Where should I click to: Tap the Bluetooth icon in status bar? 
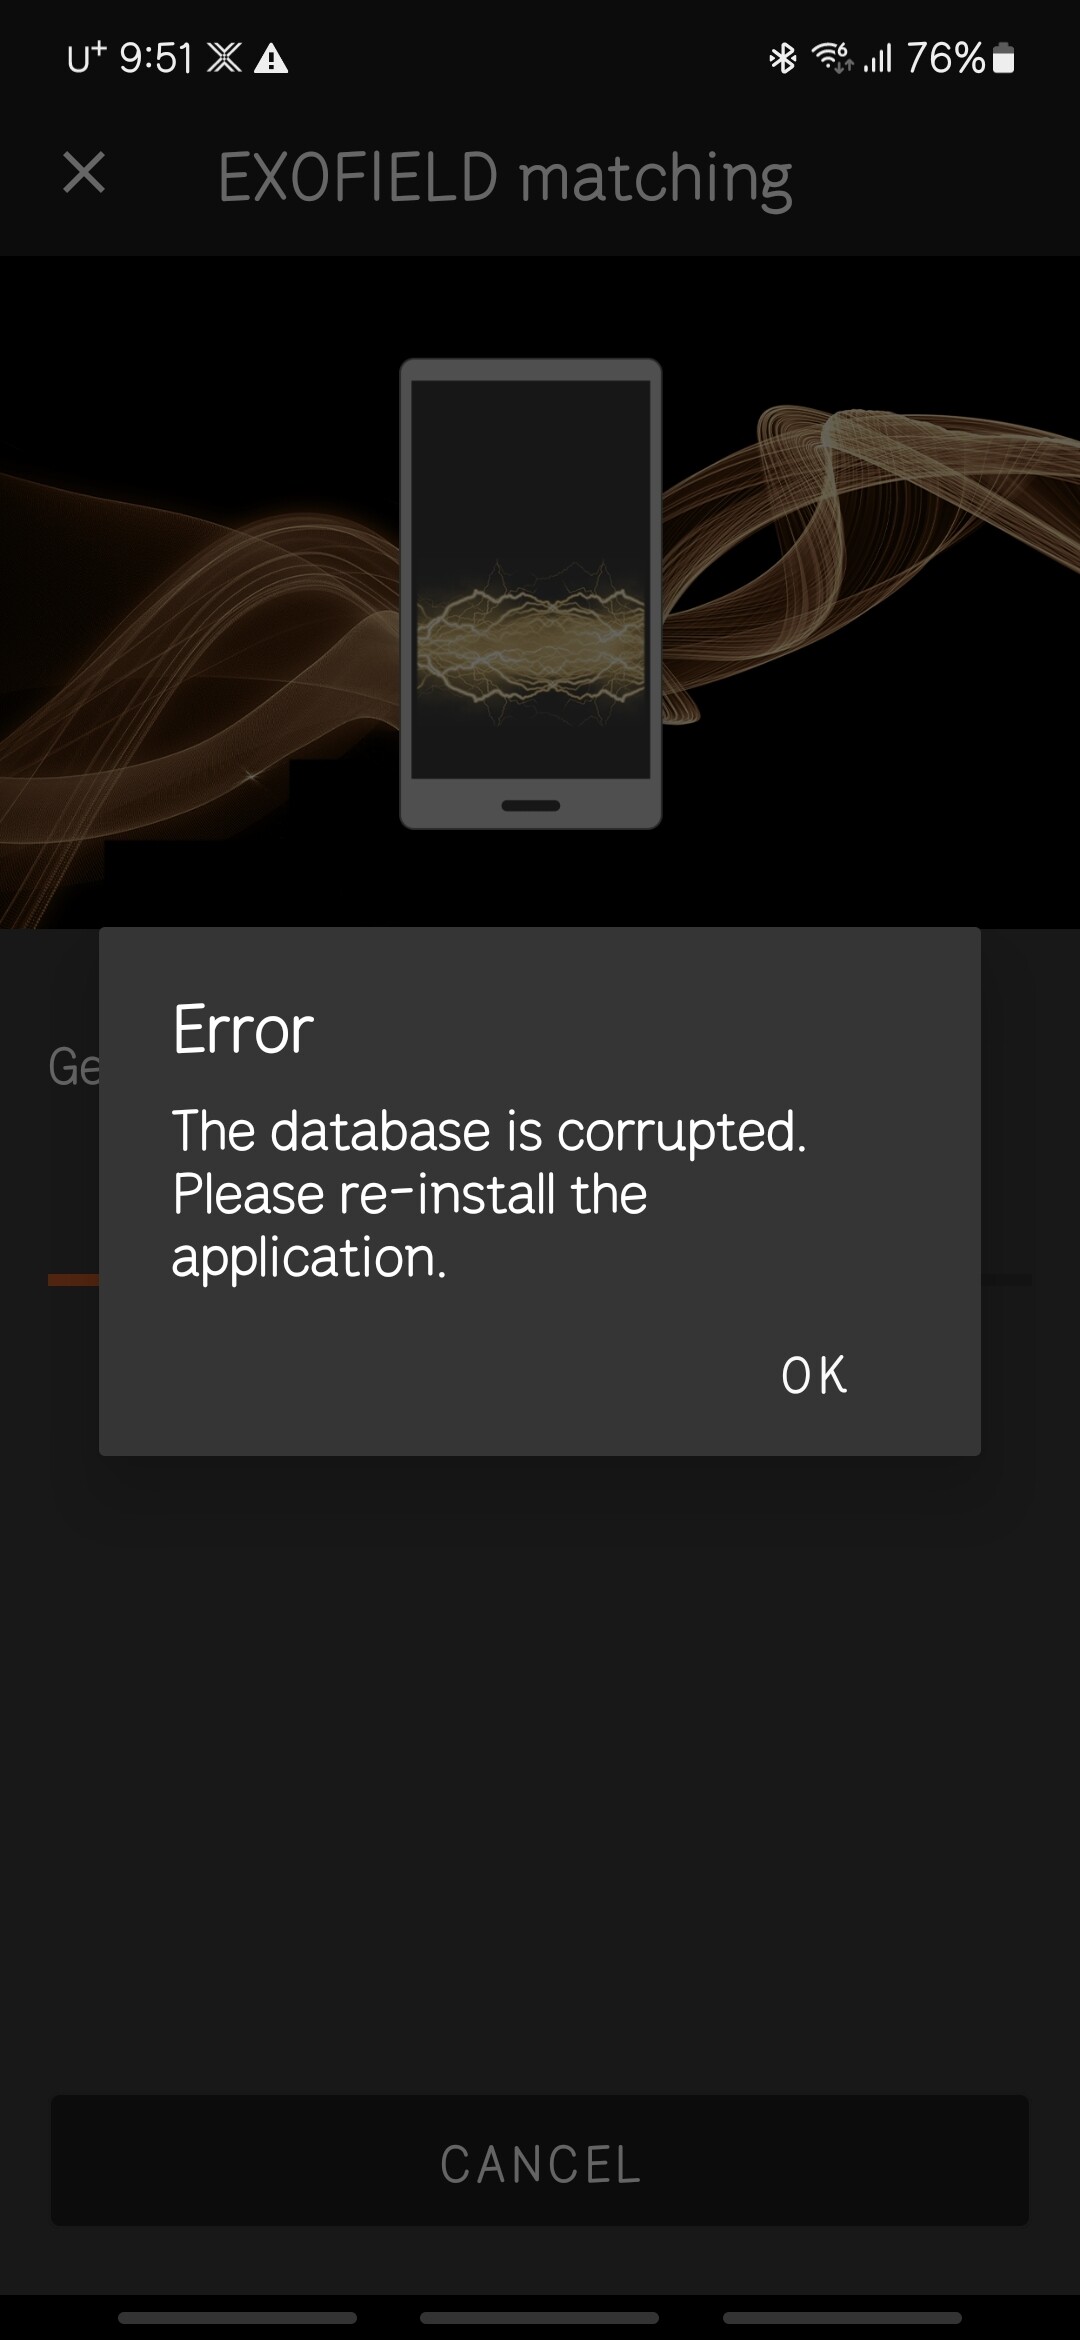[782, 58]
